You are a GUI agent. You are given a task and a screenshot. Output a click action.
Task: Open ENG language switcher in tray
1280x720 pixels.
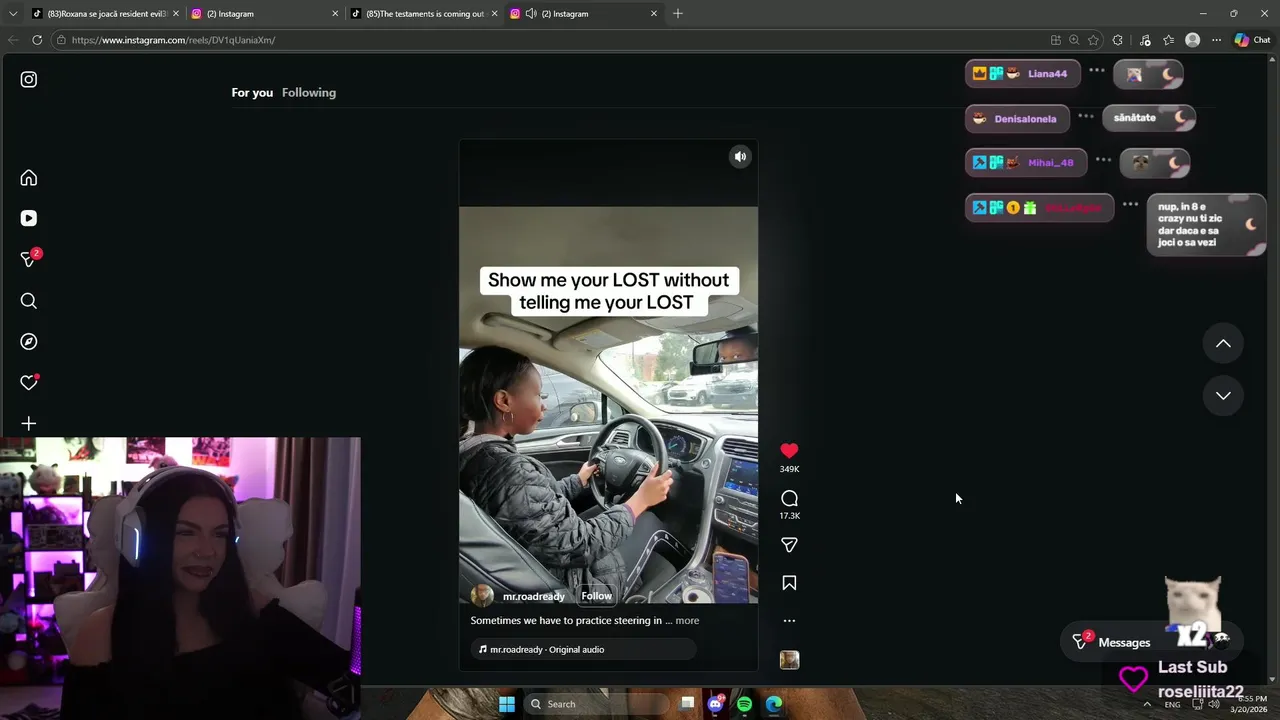point(1172,704)
